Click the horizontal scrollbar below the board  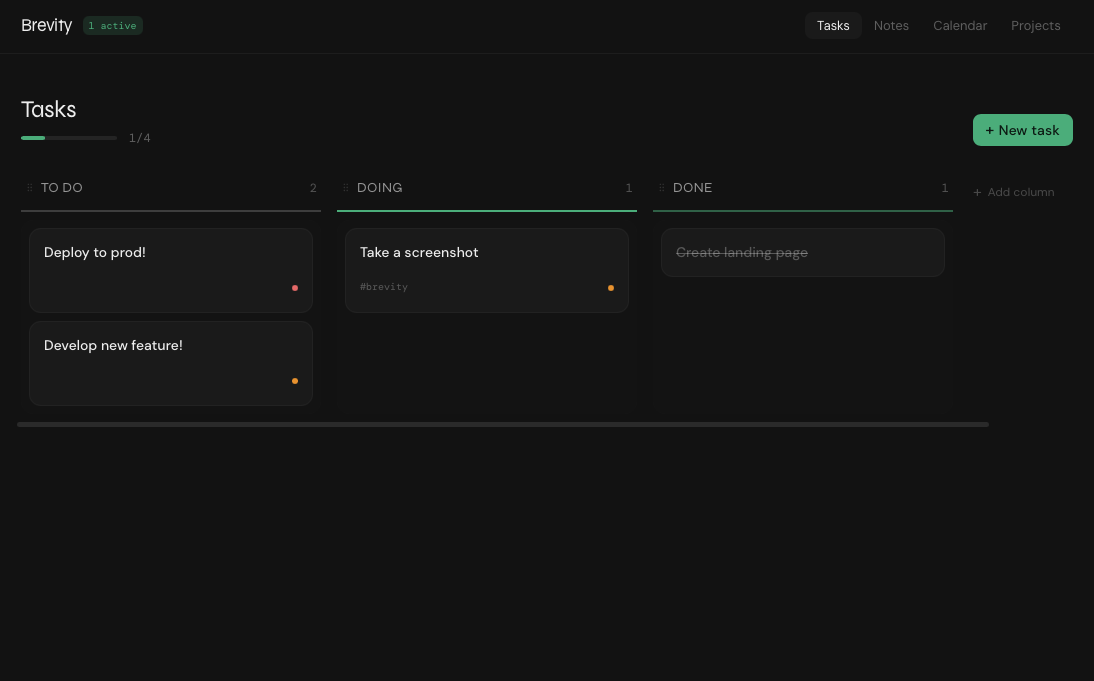coord(503,424)
